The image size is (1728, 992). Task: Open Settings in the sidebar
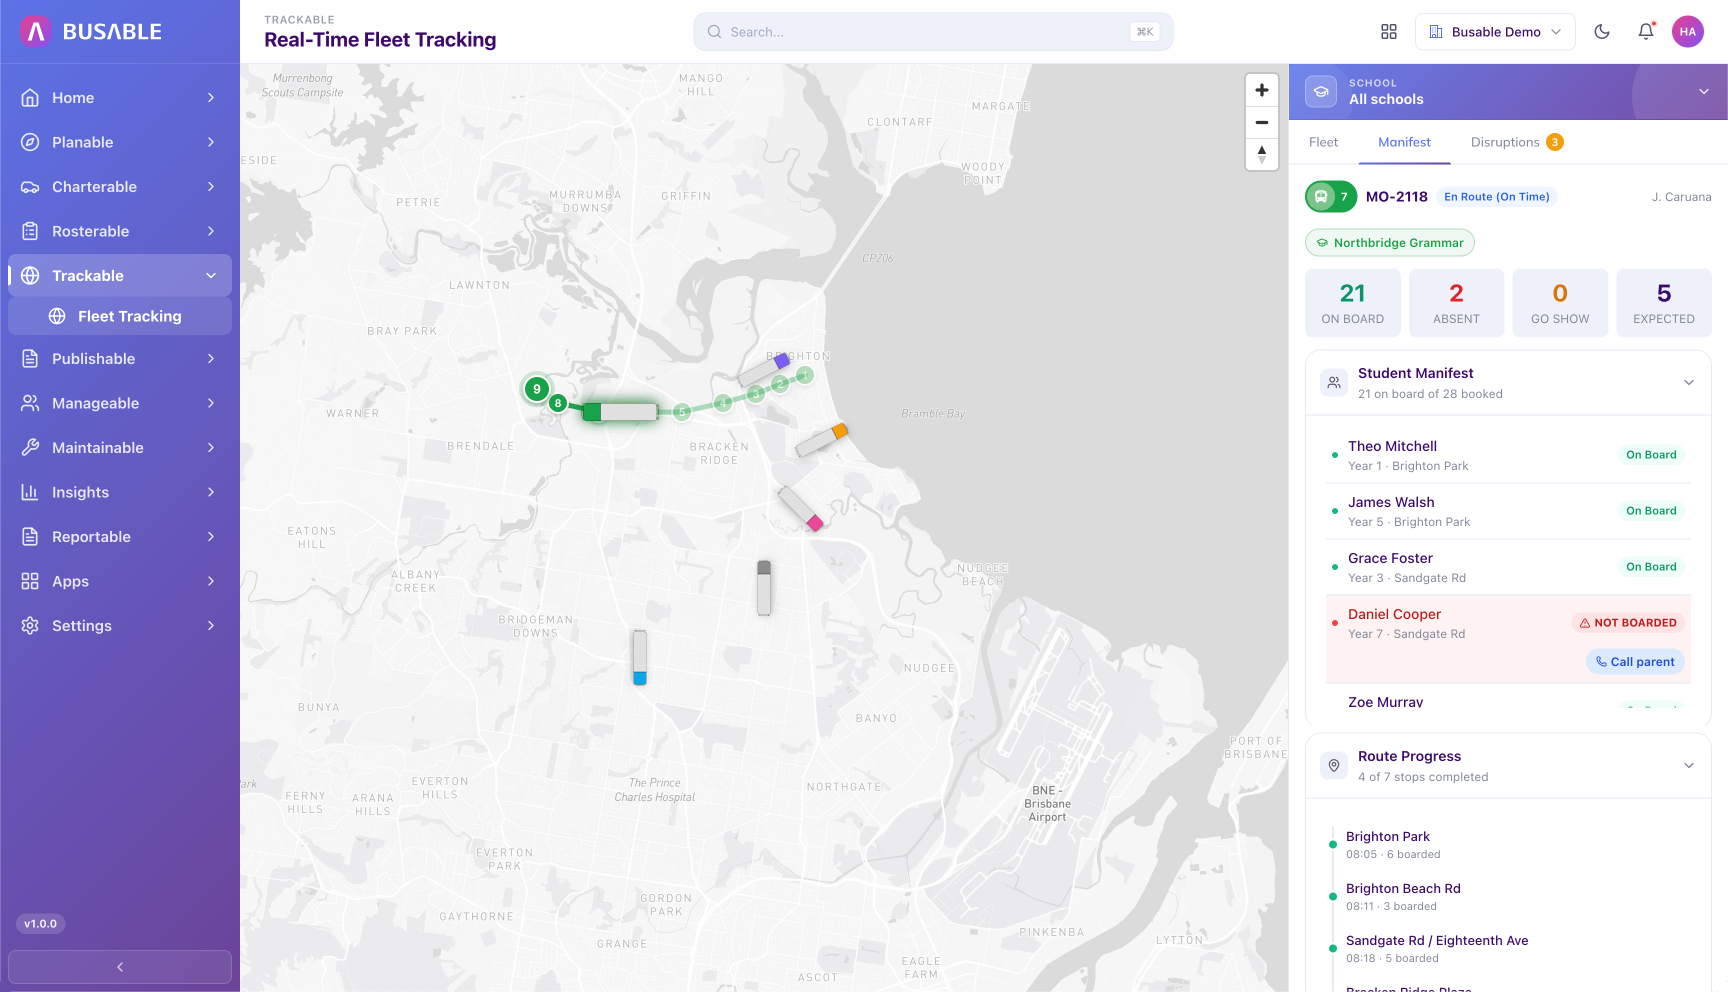120,626
